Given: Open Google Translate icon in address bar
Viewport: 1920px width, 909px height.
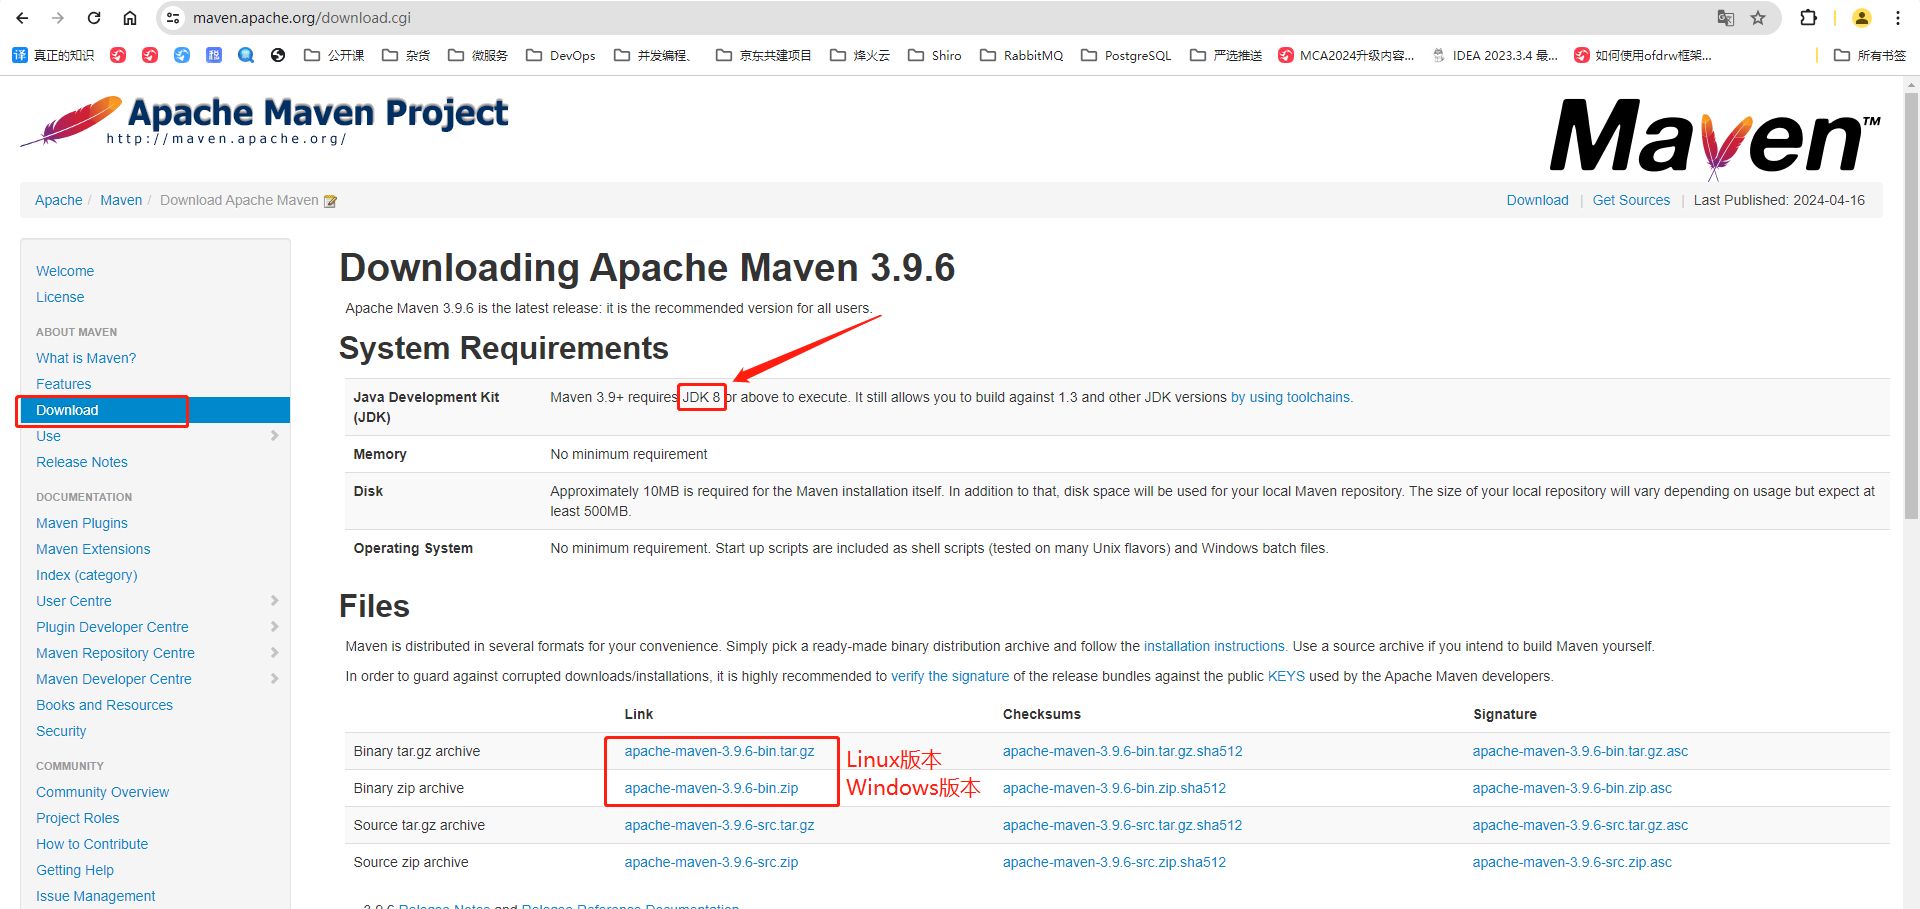Looking at the screenshot, I should [x=1725, y=17].
